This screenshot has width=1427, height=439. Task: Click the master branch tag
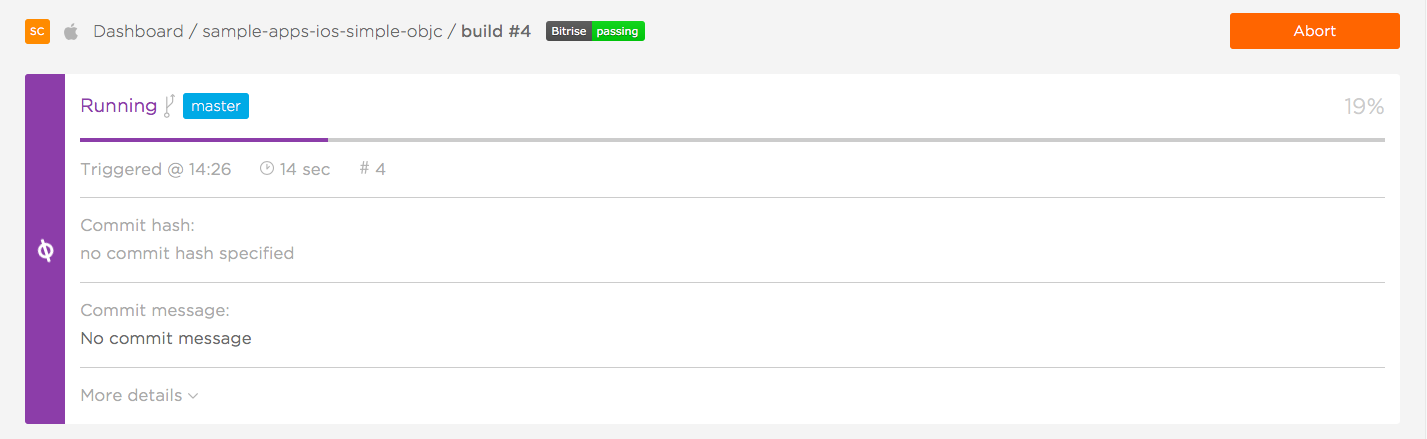pyautogui.click(x=216, y=105)
